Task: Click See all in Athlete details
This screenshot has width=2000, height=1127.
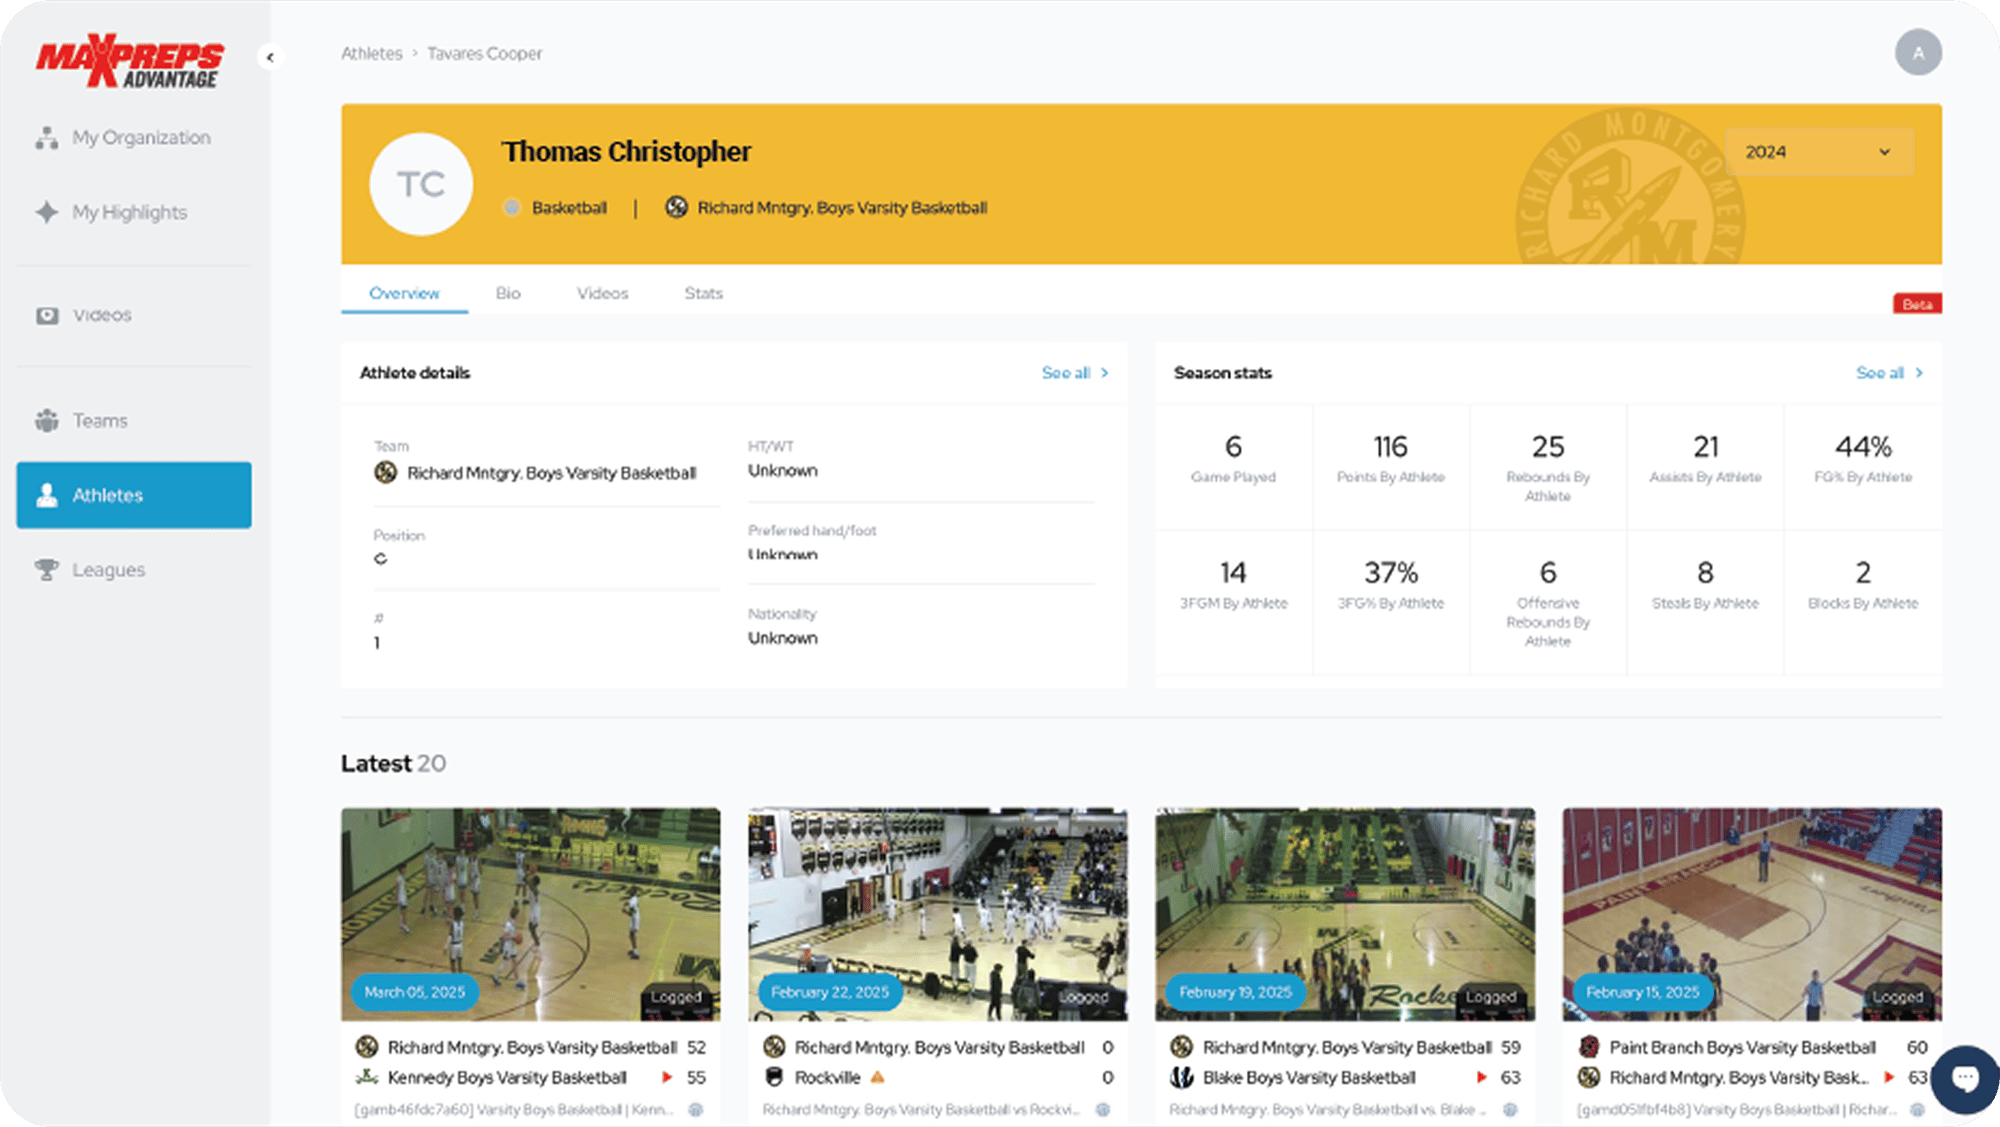Action: [1066, 373]
